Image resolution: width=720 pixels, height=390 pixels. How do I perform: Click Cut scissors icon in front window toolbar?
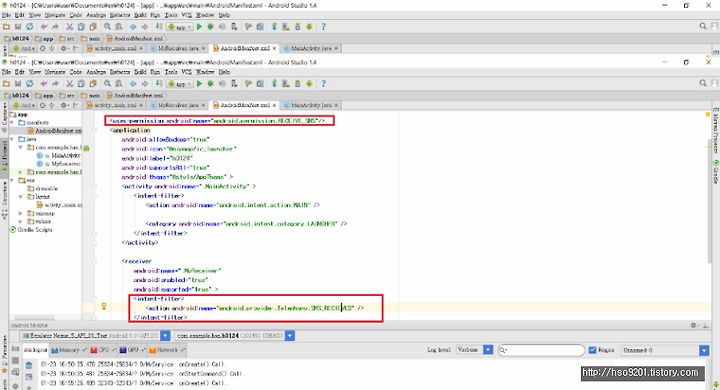69,84
